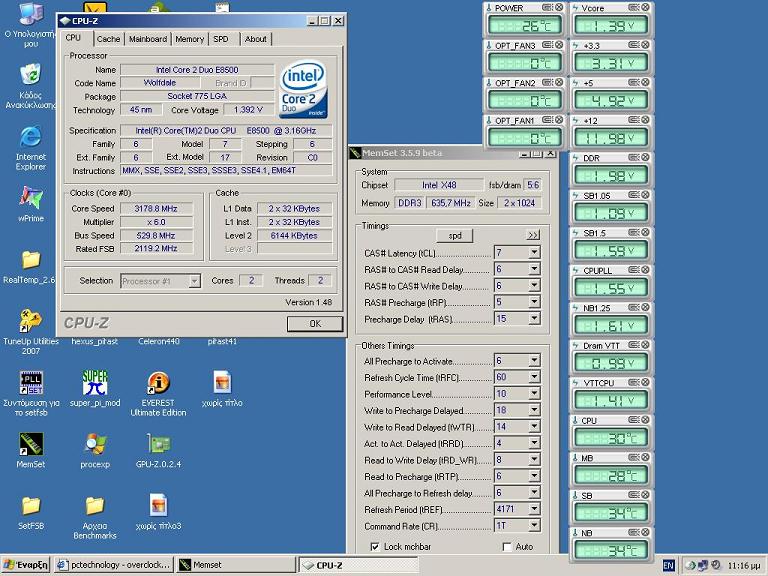The image size is (768, 576).
Task: Open settings icon of POWER gadget
Action: (548, 8)
